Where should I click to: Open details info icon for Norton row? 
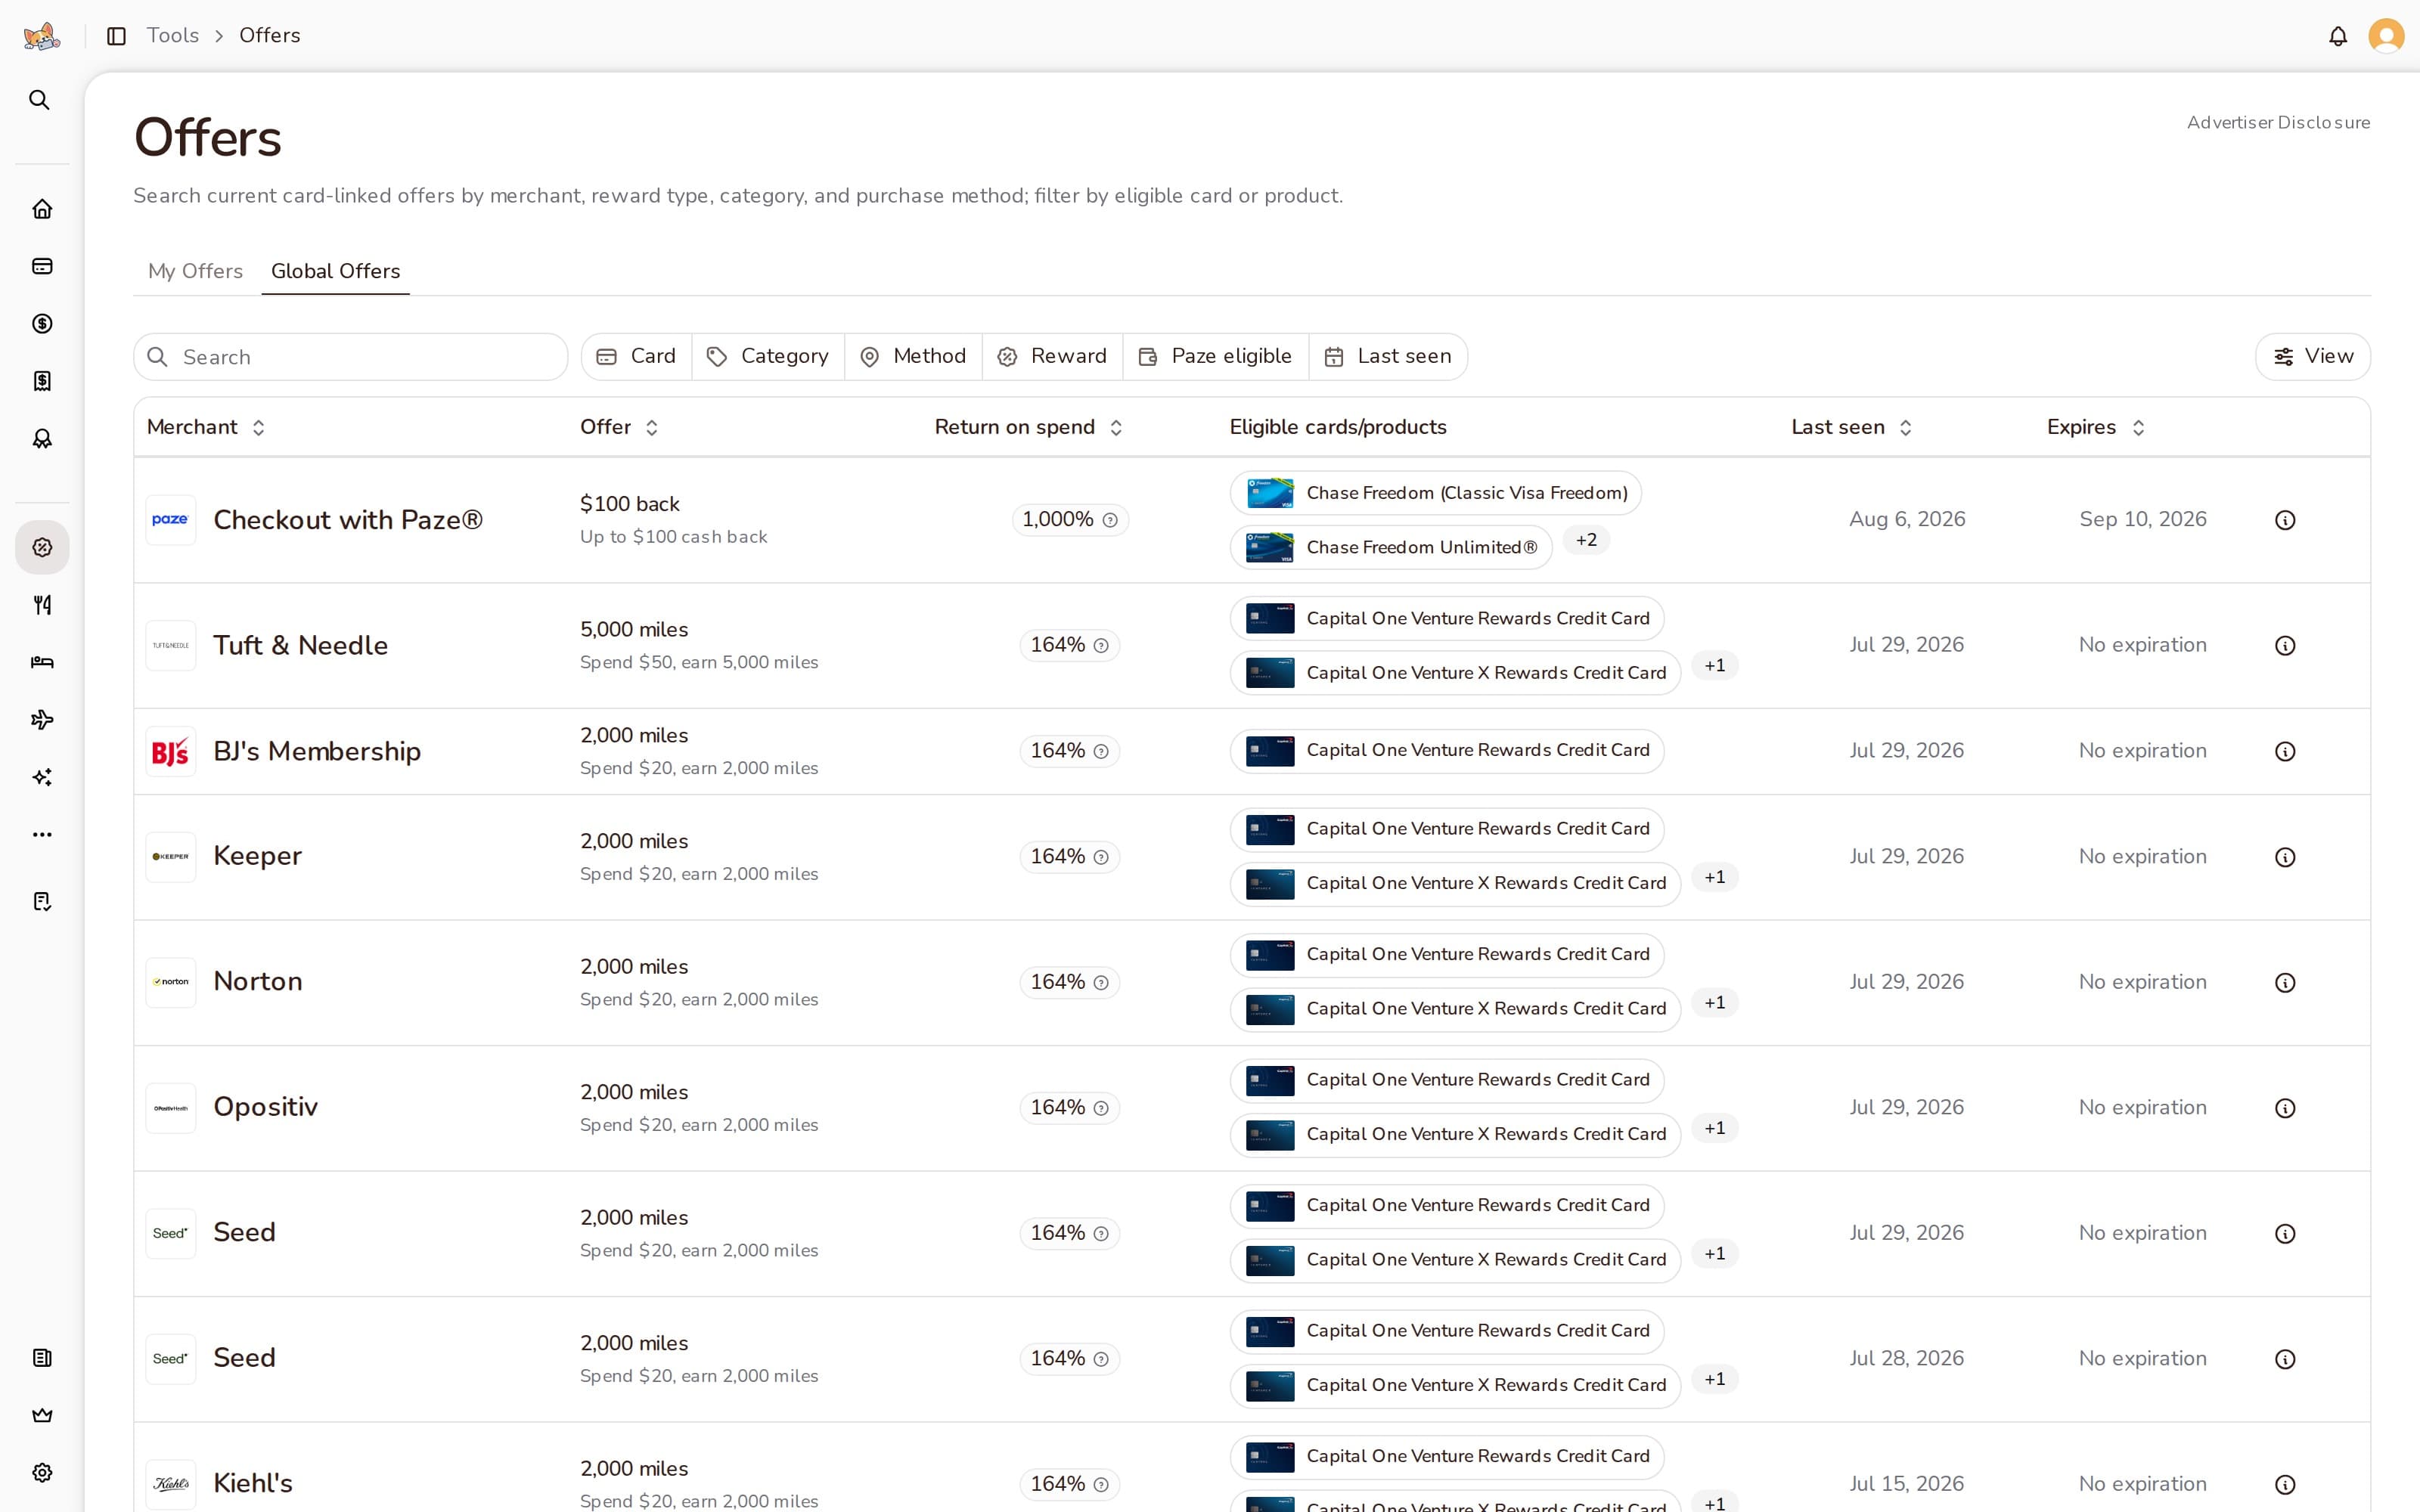pyautogui.click(x=2285, y=983)
